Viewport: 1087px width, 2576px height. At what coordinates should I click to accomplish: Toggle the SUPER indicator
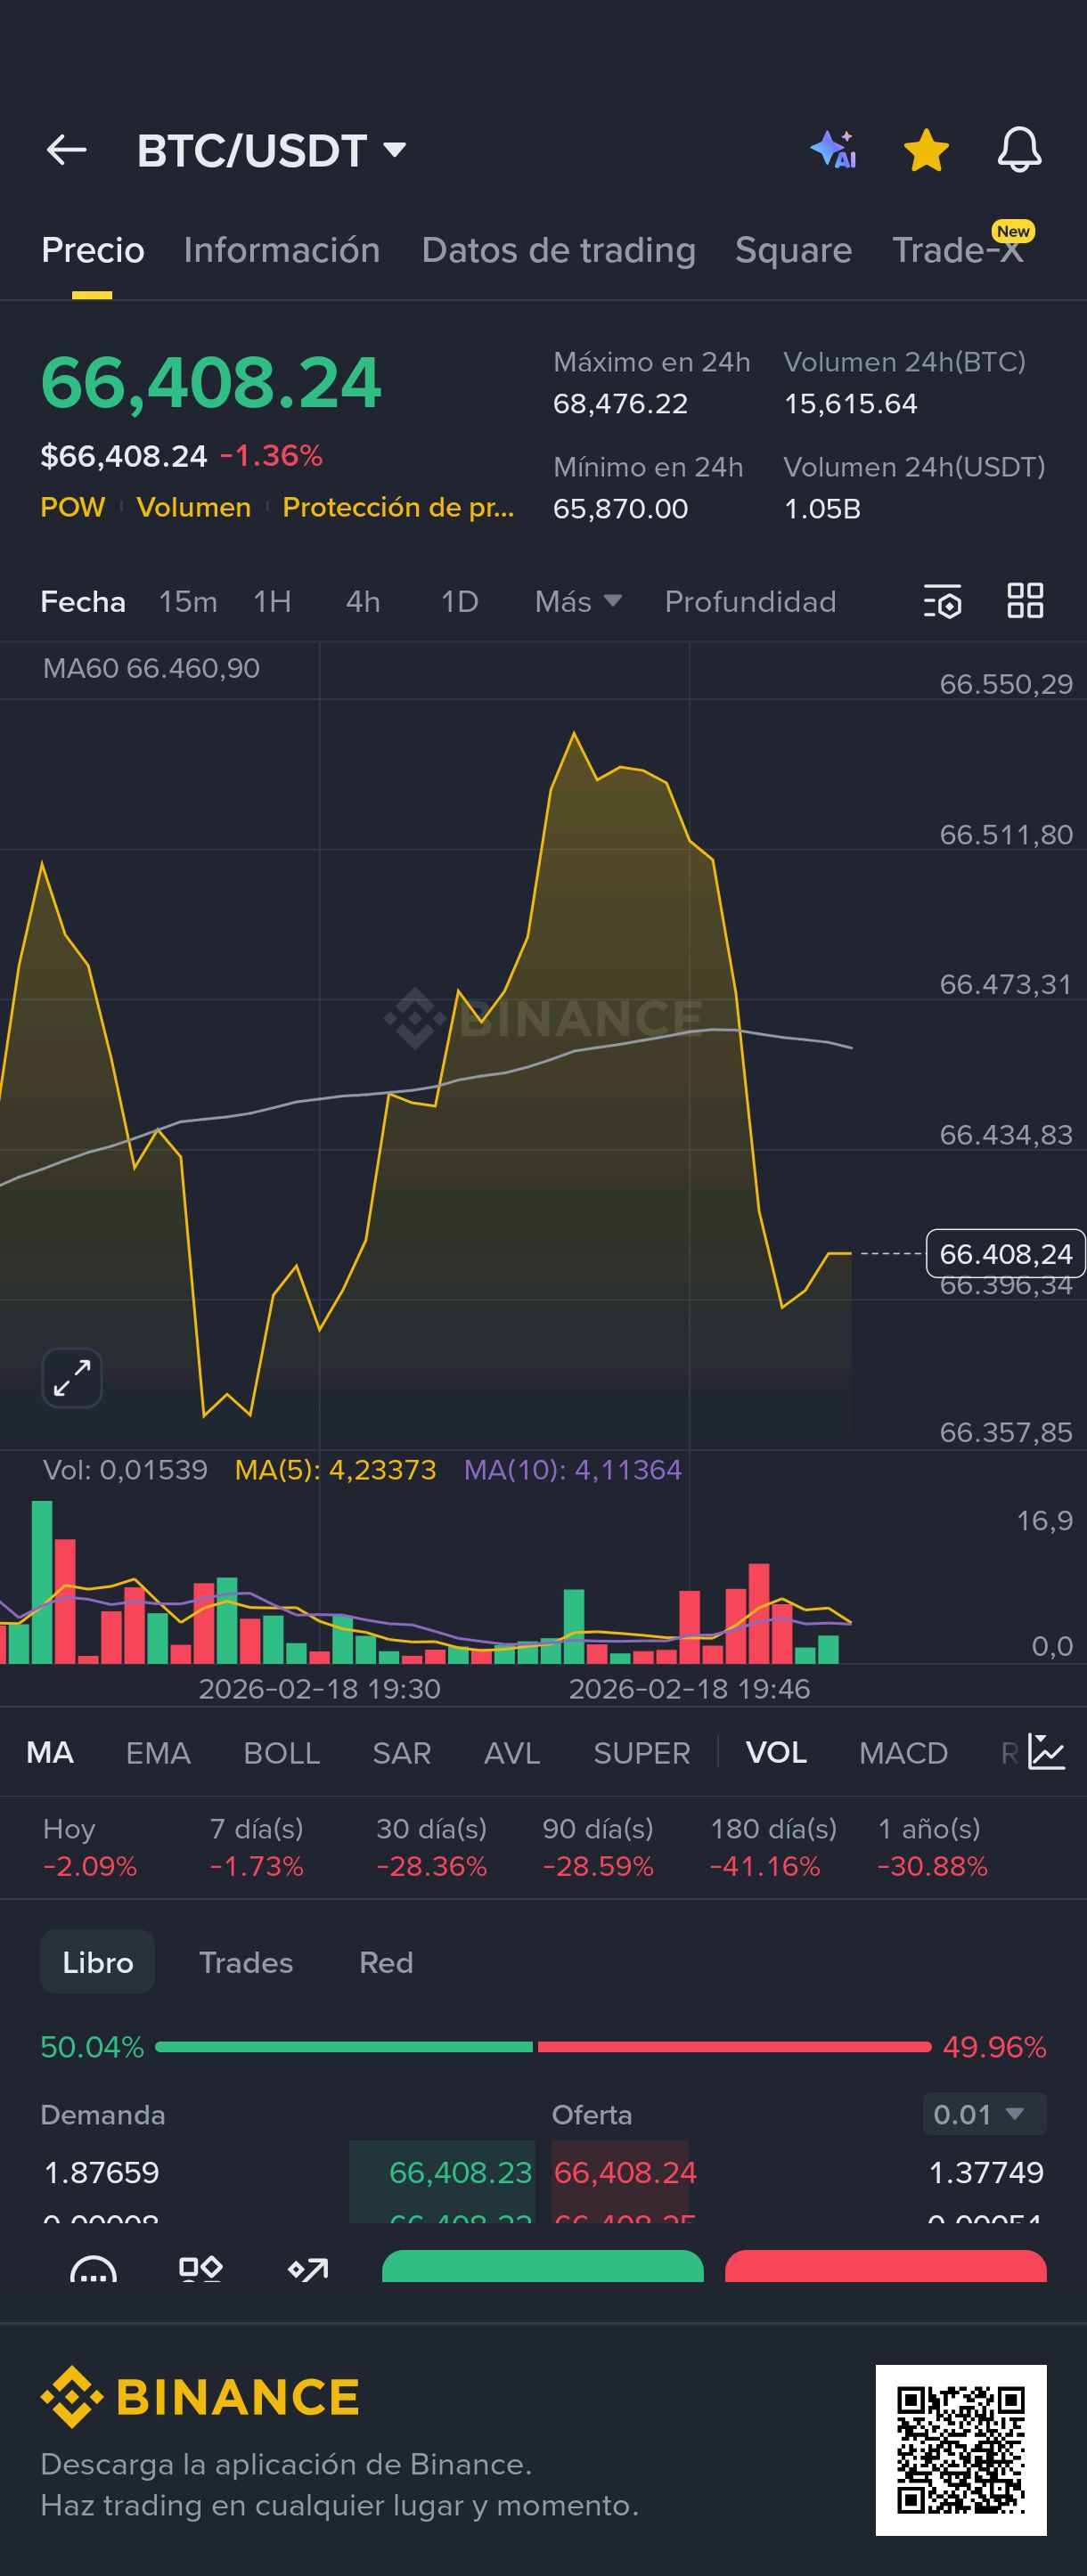point(642,1752)
